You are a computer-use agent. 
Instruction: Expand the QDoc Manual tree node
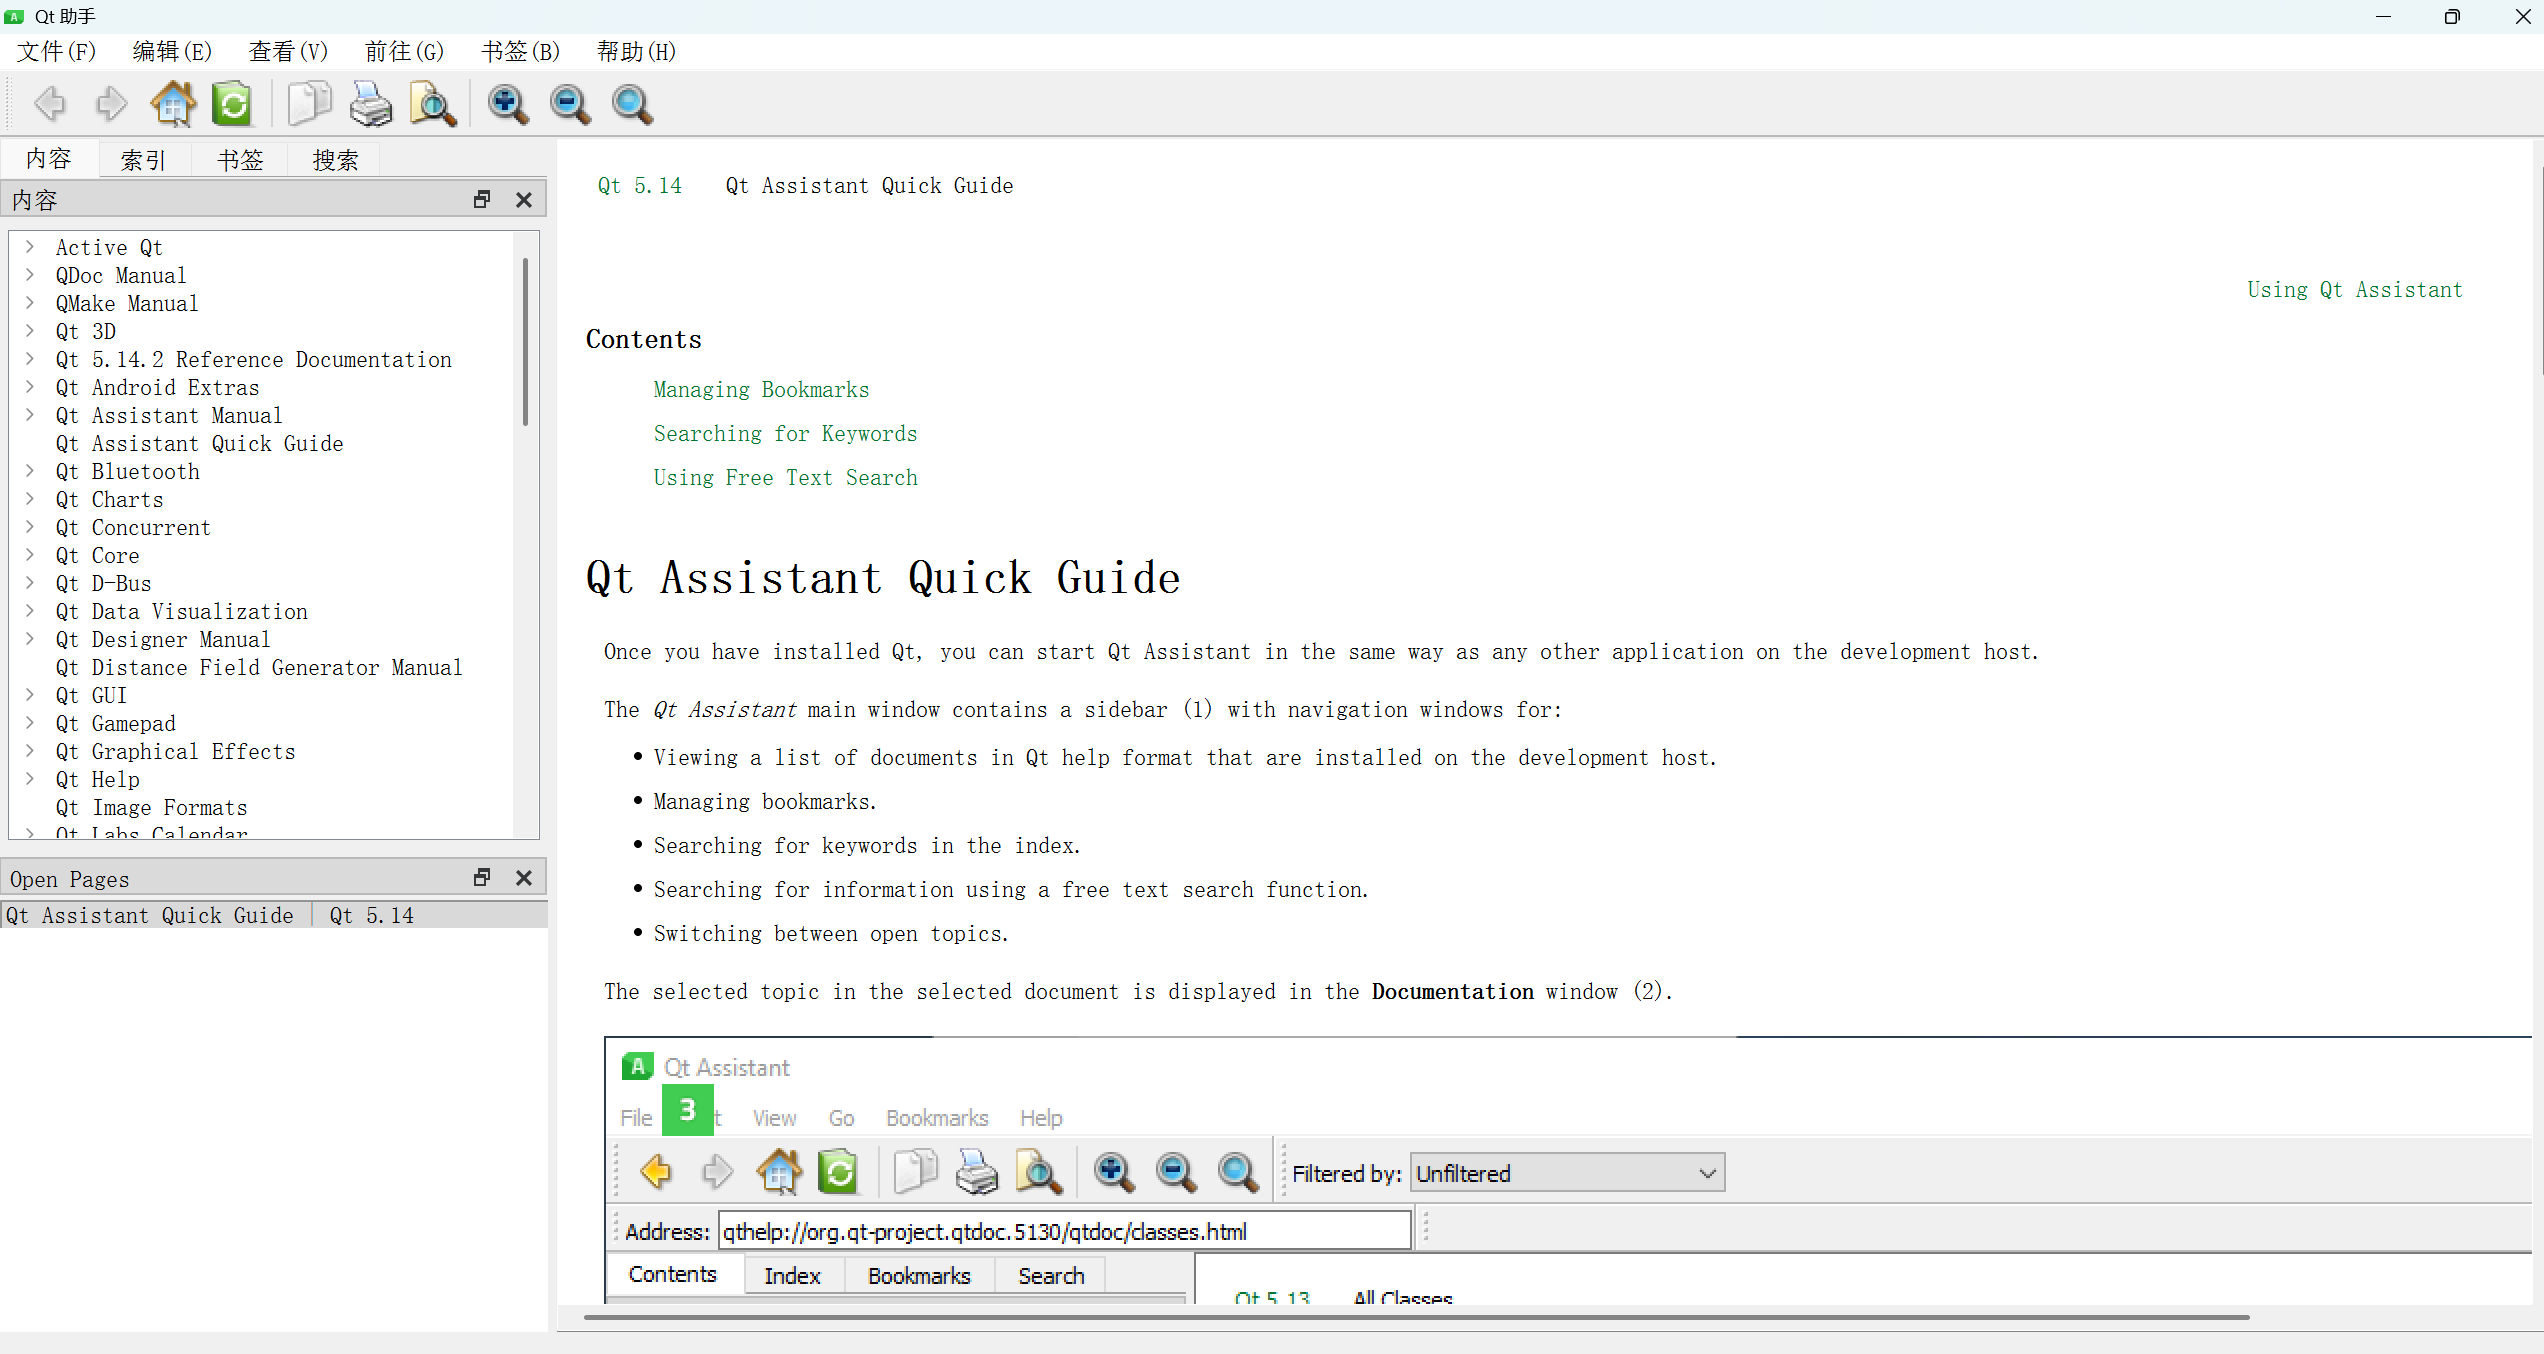point(30,275)
